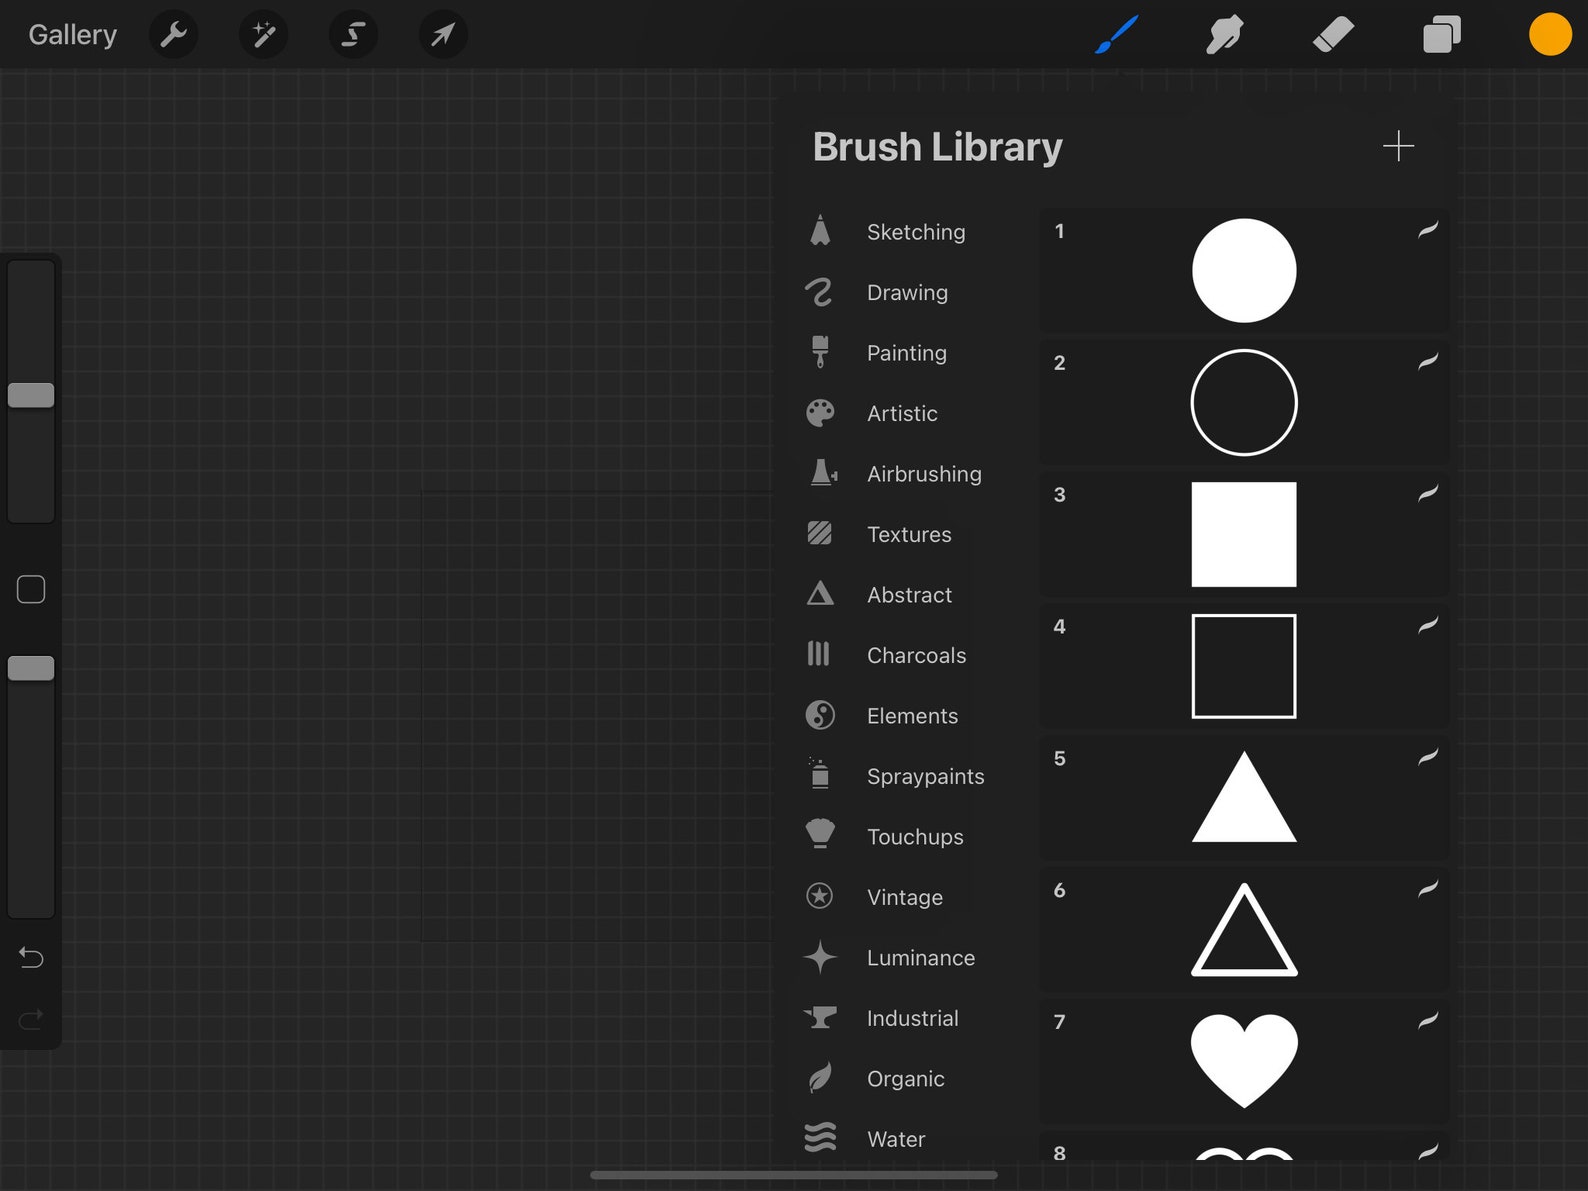Choose brush 5 filled triangle
The image size is (1588, 1191).
(1244, 798)
